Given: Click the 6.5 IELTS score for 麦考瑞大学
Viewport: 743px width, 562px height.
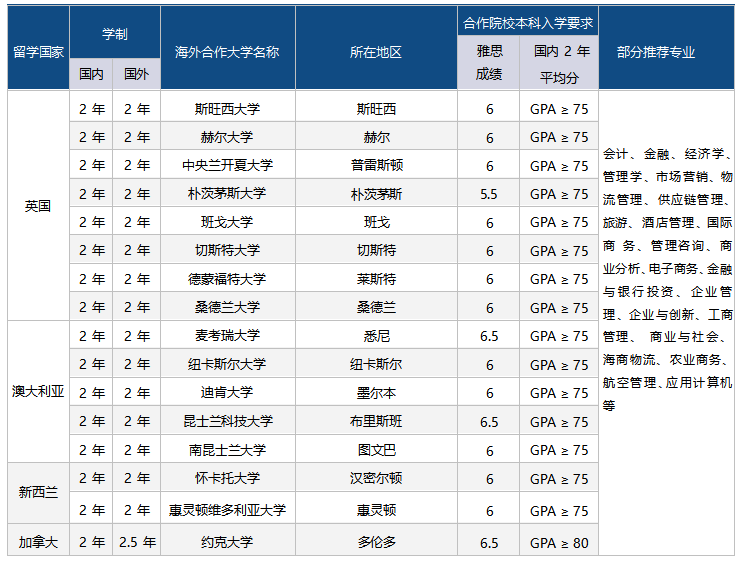Looking at the screenshot, I should [489, 336].
